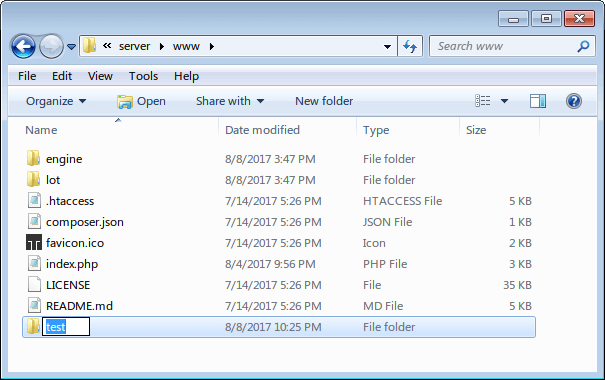This screenshot has height=380, width=605.
Task: Select the www breadcrumb
Action: [x=186, y=47]
